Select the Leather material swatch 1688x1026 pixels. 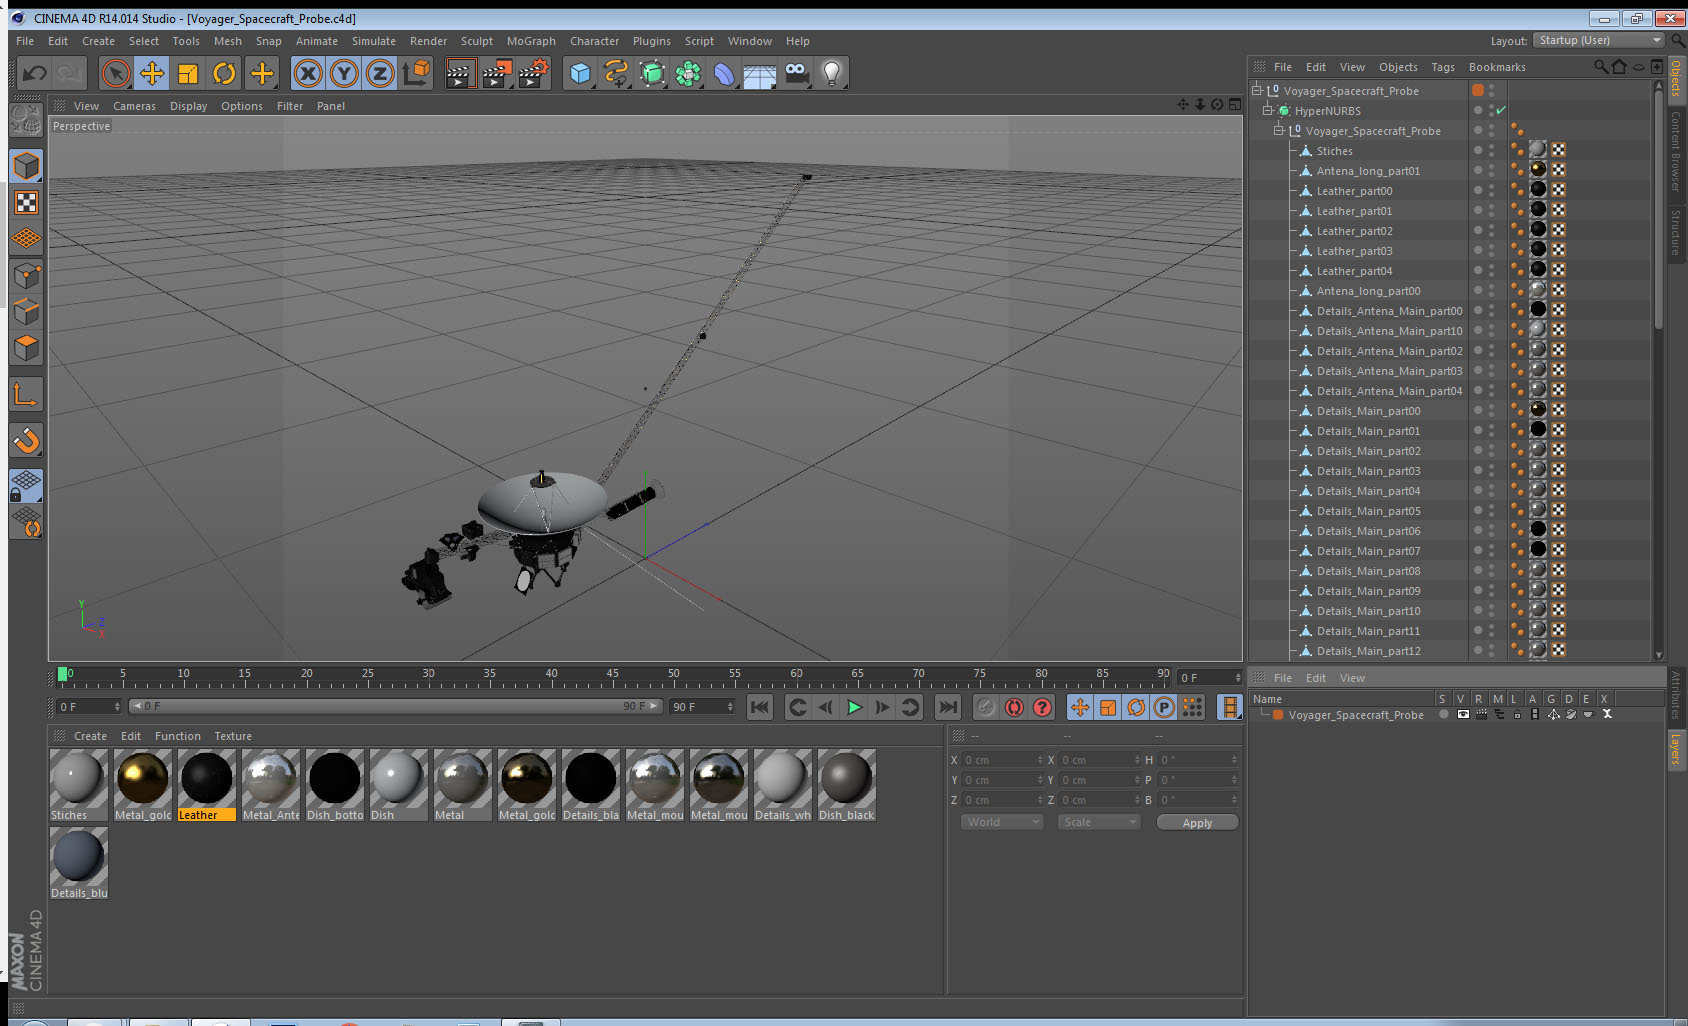coord(207,785)
